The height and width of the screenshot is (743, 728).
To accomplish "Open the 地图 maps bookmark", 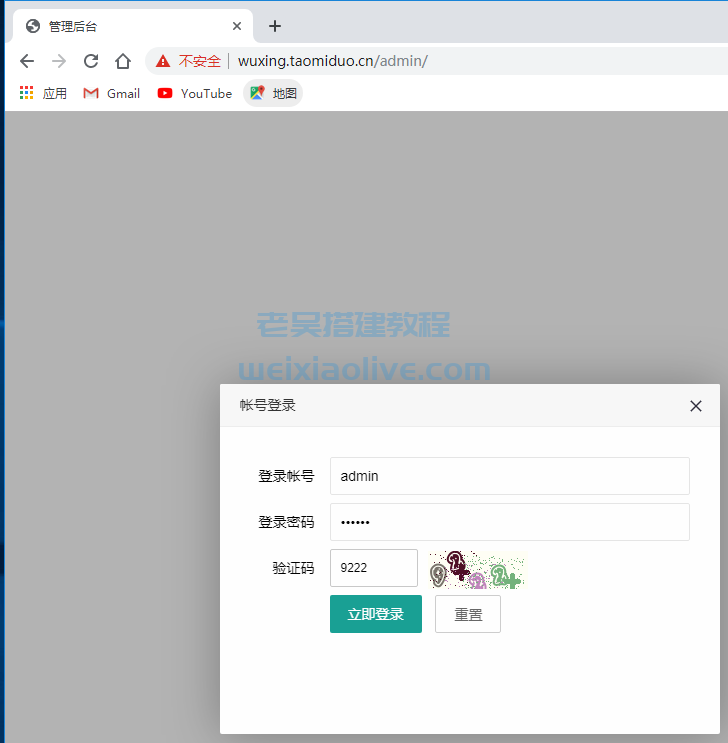I will coord(273,93).
